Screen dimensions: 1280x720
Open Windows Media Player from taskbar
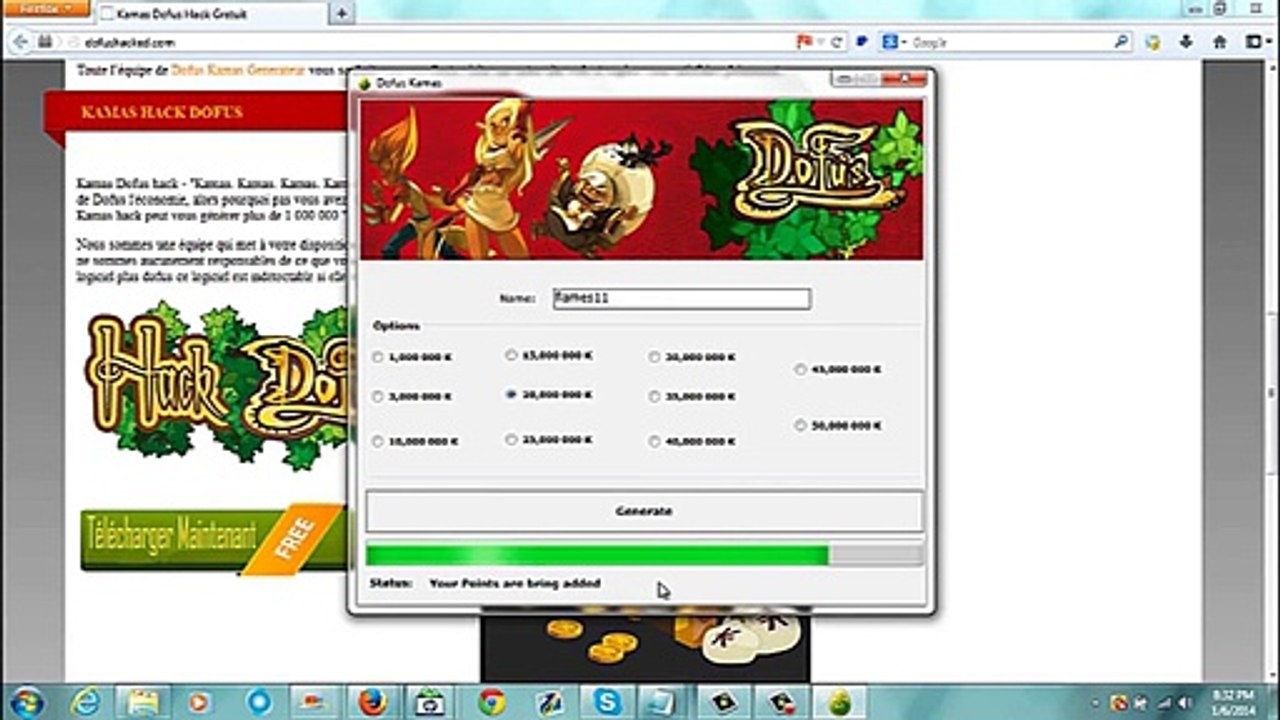[x=199, y=702]
